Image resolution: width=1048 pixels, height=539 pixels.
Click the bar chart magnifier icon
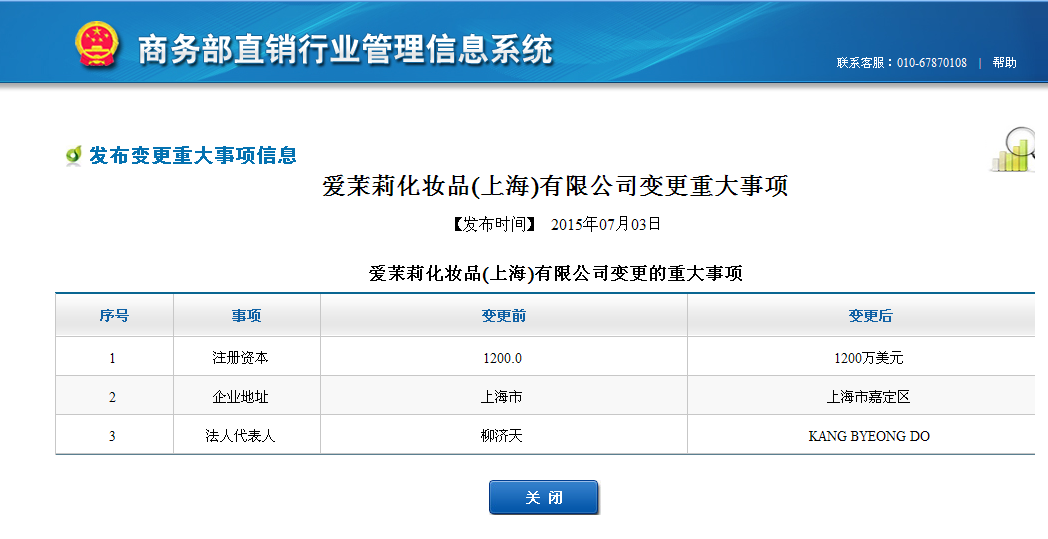[1014, 151]
